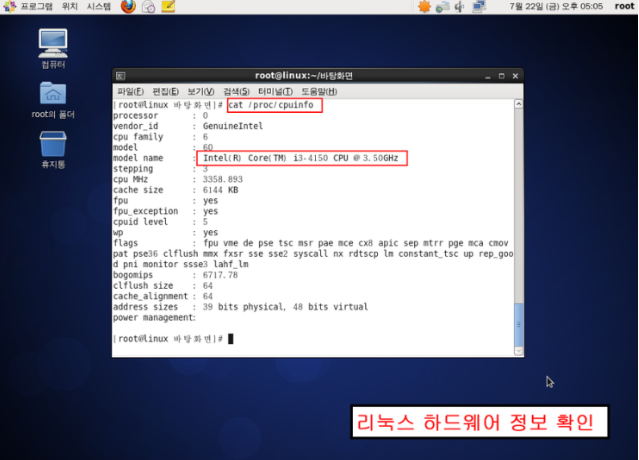Image resolution: width=639 pixels, height=460 pixels.
Task: Open the 위치 places menu
Action: click(70, 6)
